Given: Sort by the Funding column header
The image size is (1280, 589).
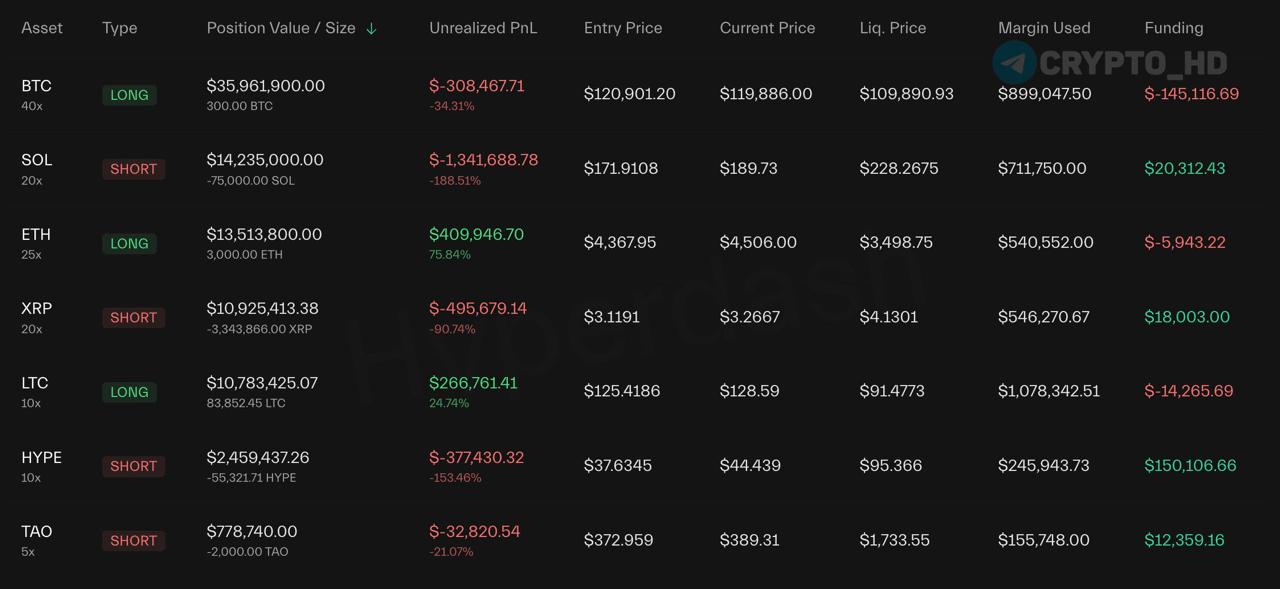Looking at the screenshot, I should (x=1174, y=28).
